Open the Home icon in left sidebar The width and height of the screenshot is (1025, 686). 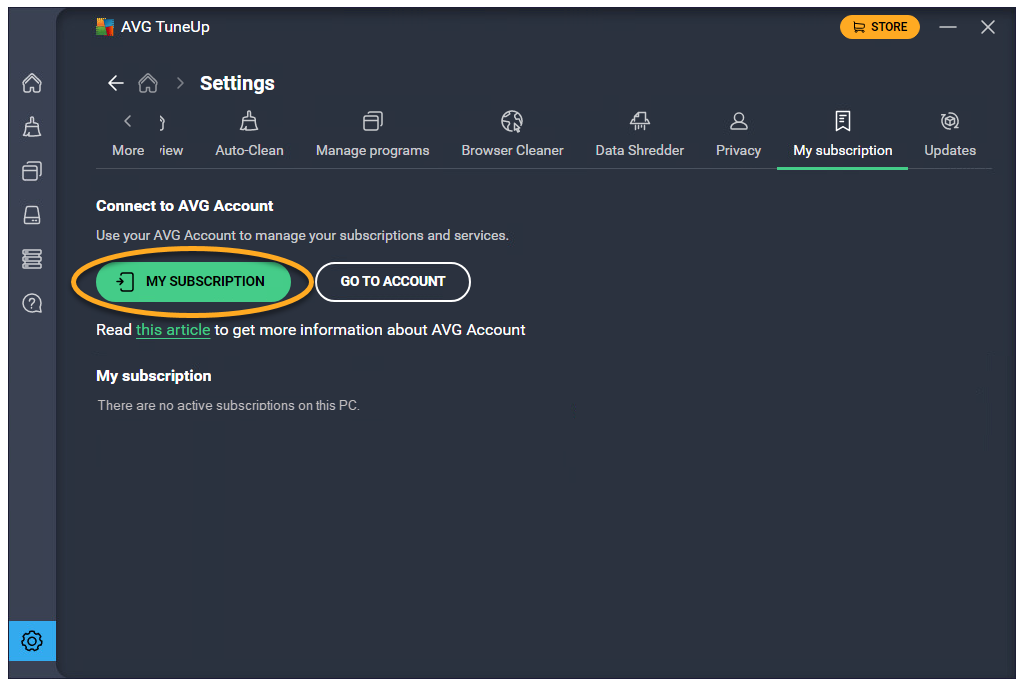pos(32,83)
